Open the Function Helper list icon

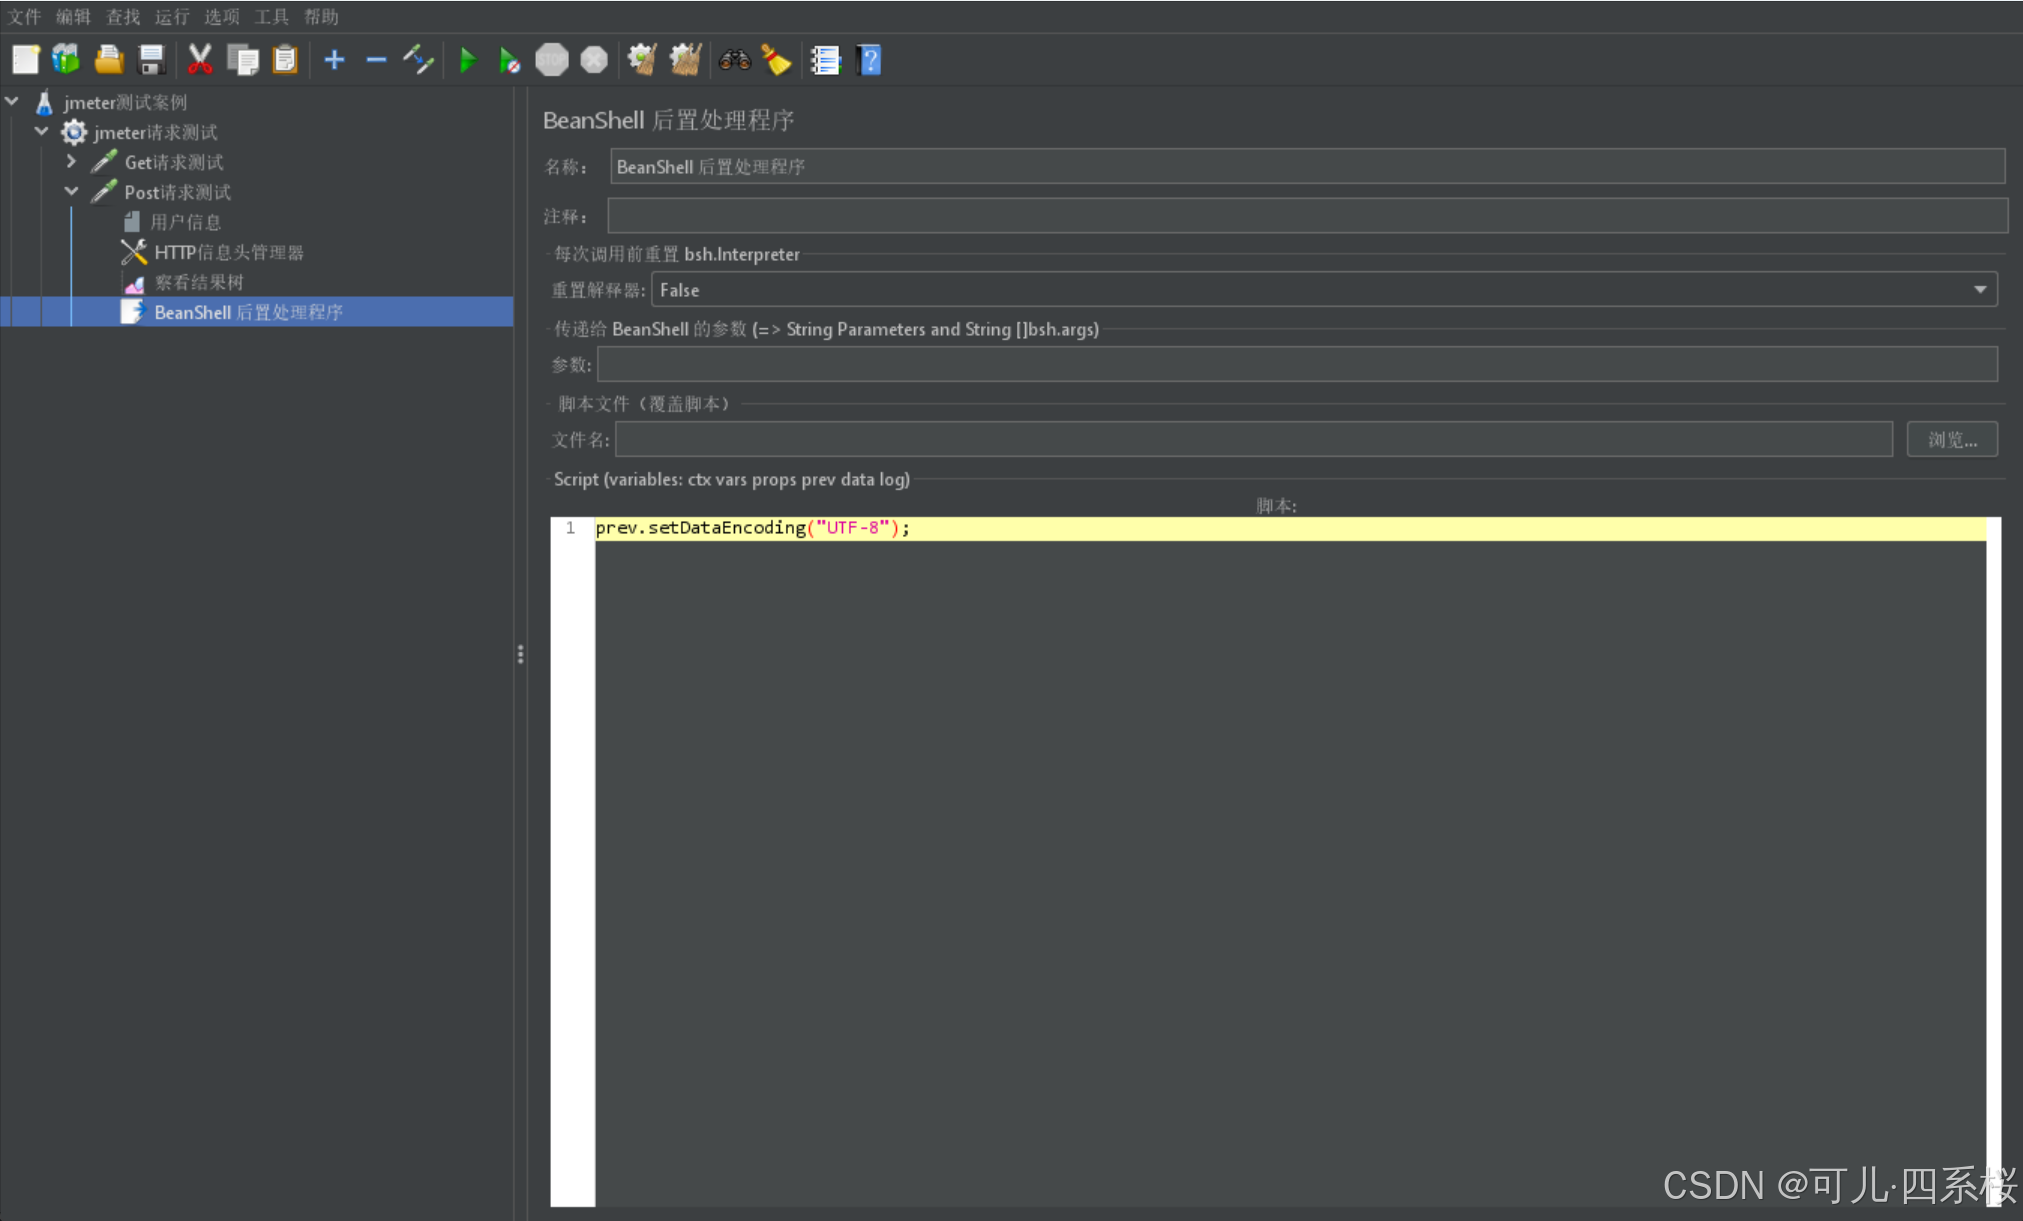825,61
